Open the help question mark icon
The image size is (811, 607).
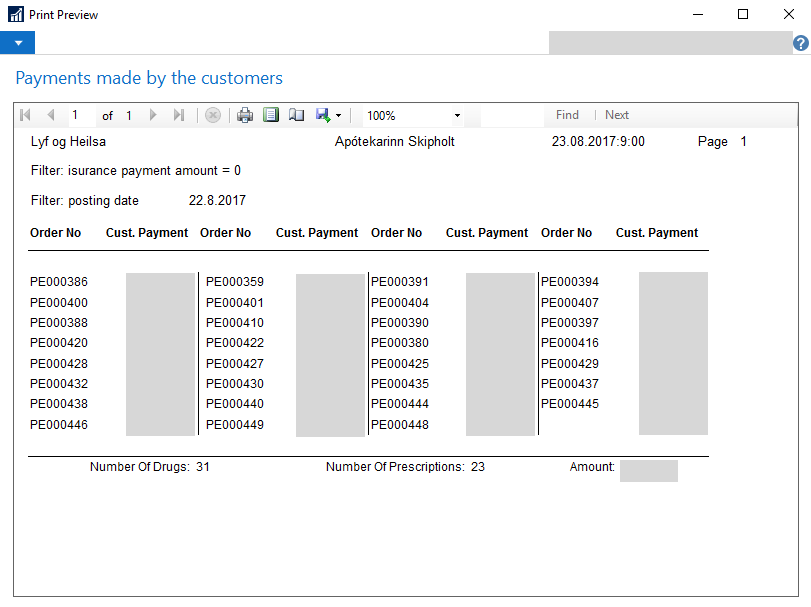(x=801, y=44)
